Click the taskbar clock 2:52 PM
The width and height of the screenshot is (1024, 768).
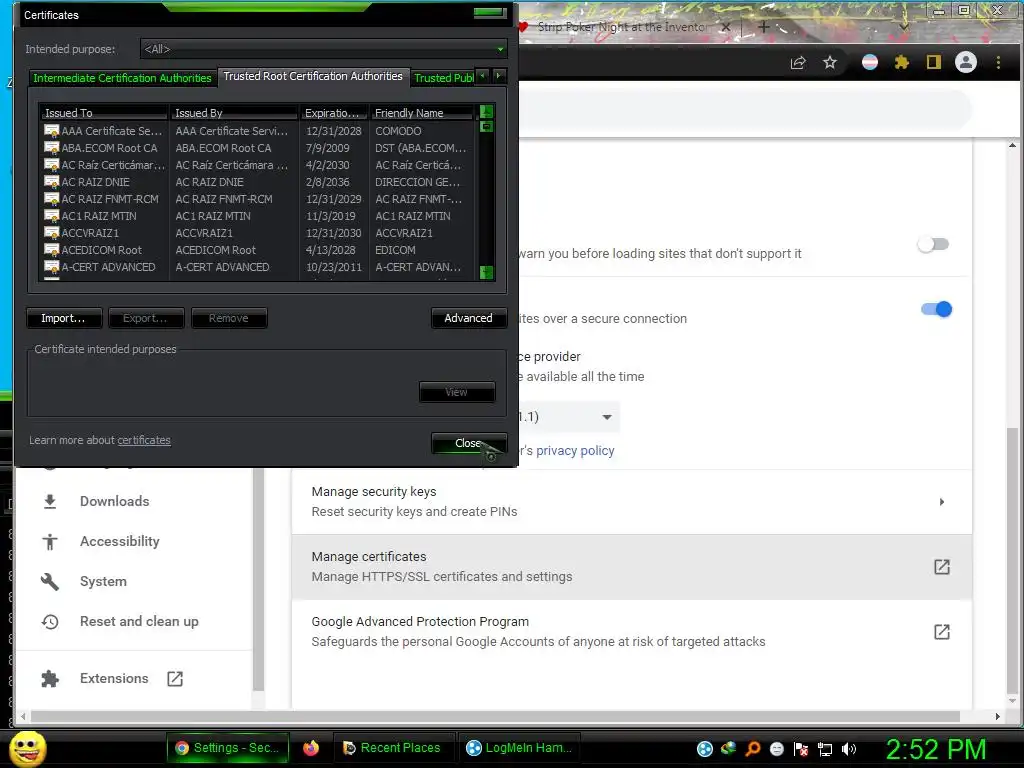(936, 749)
